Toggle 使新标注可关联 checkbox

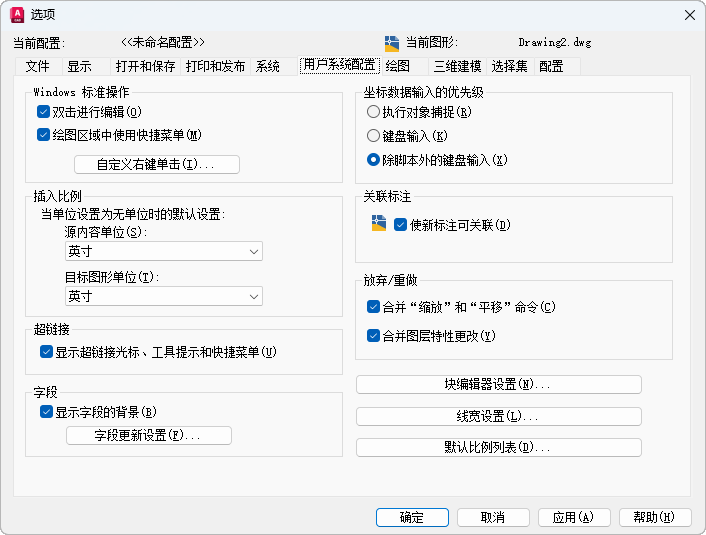pyautogui.click(x=401, y=225)
